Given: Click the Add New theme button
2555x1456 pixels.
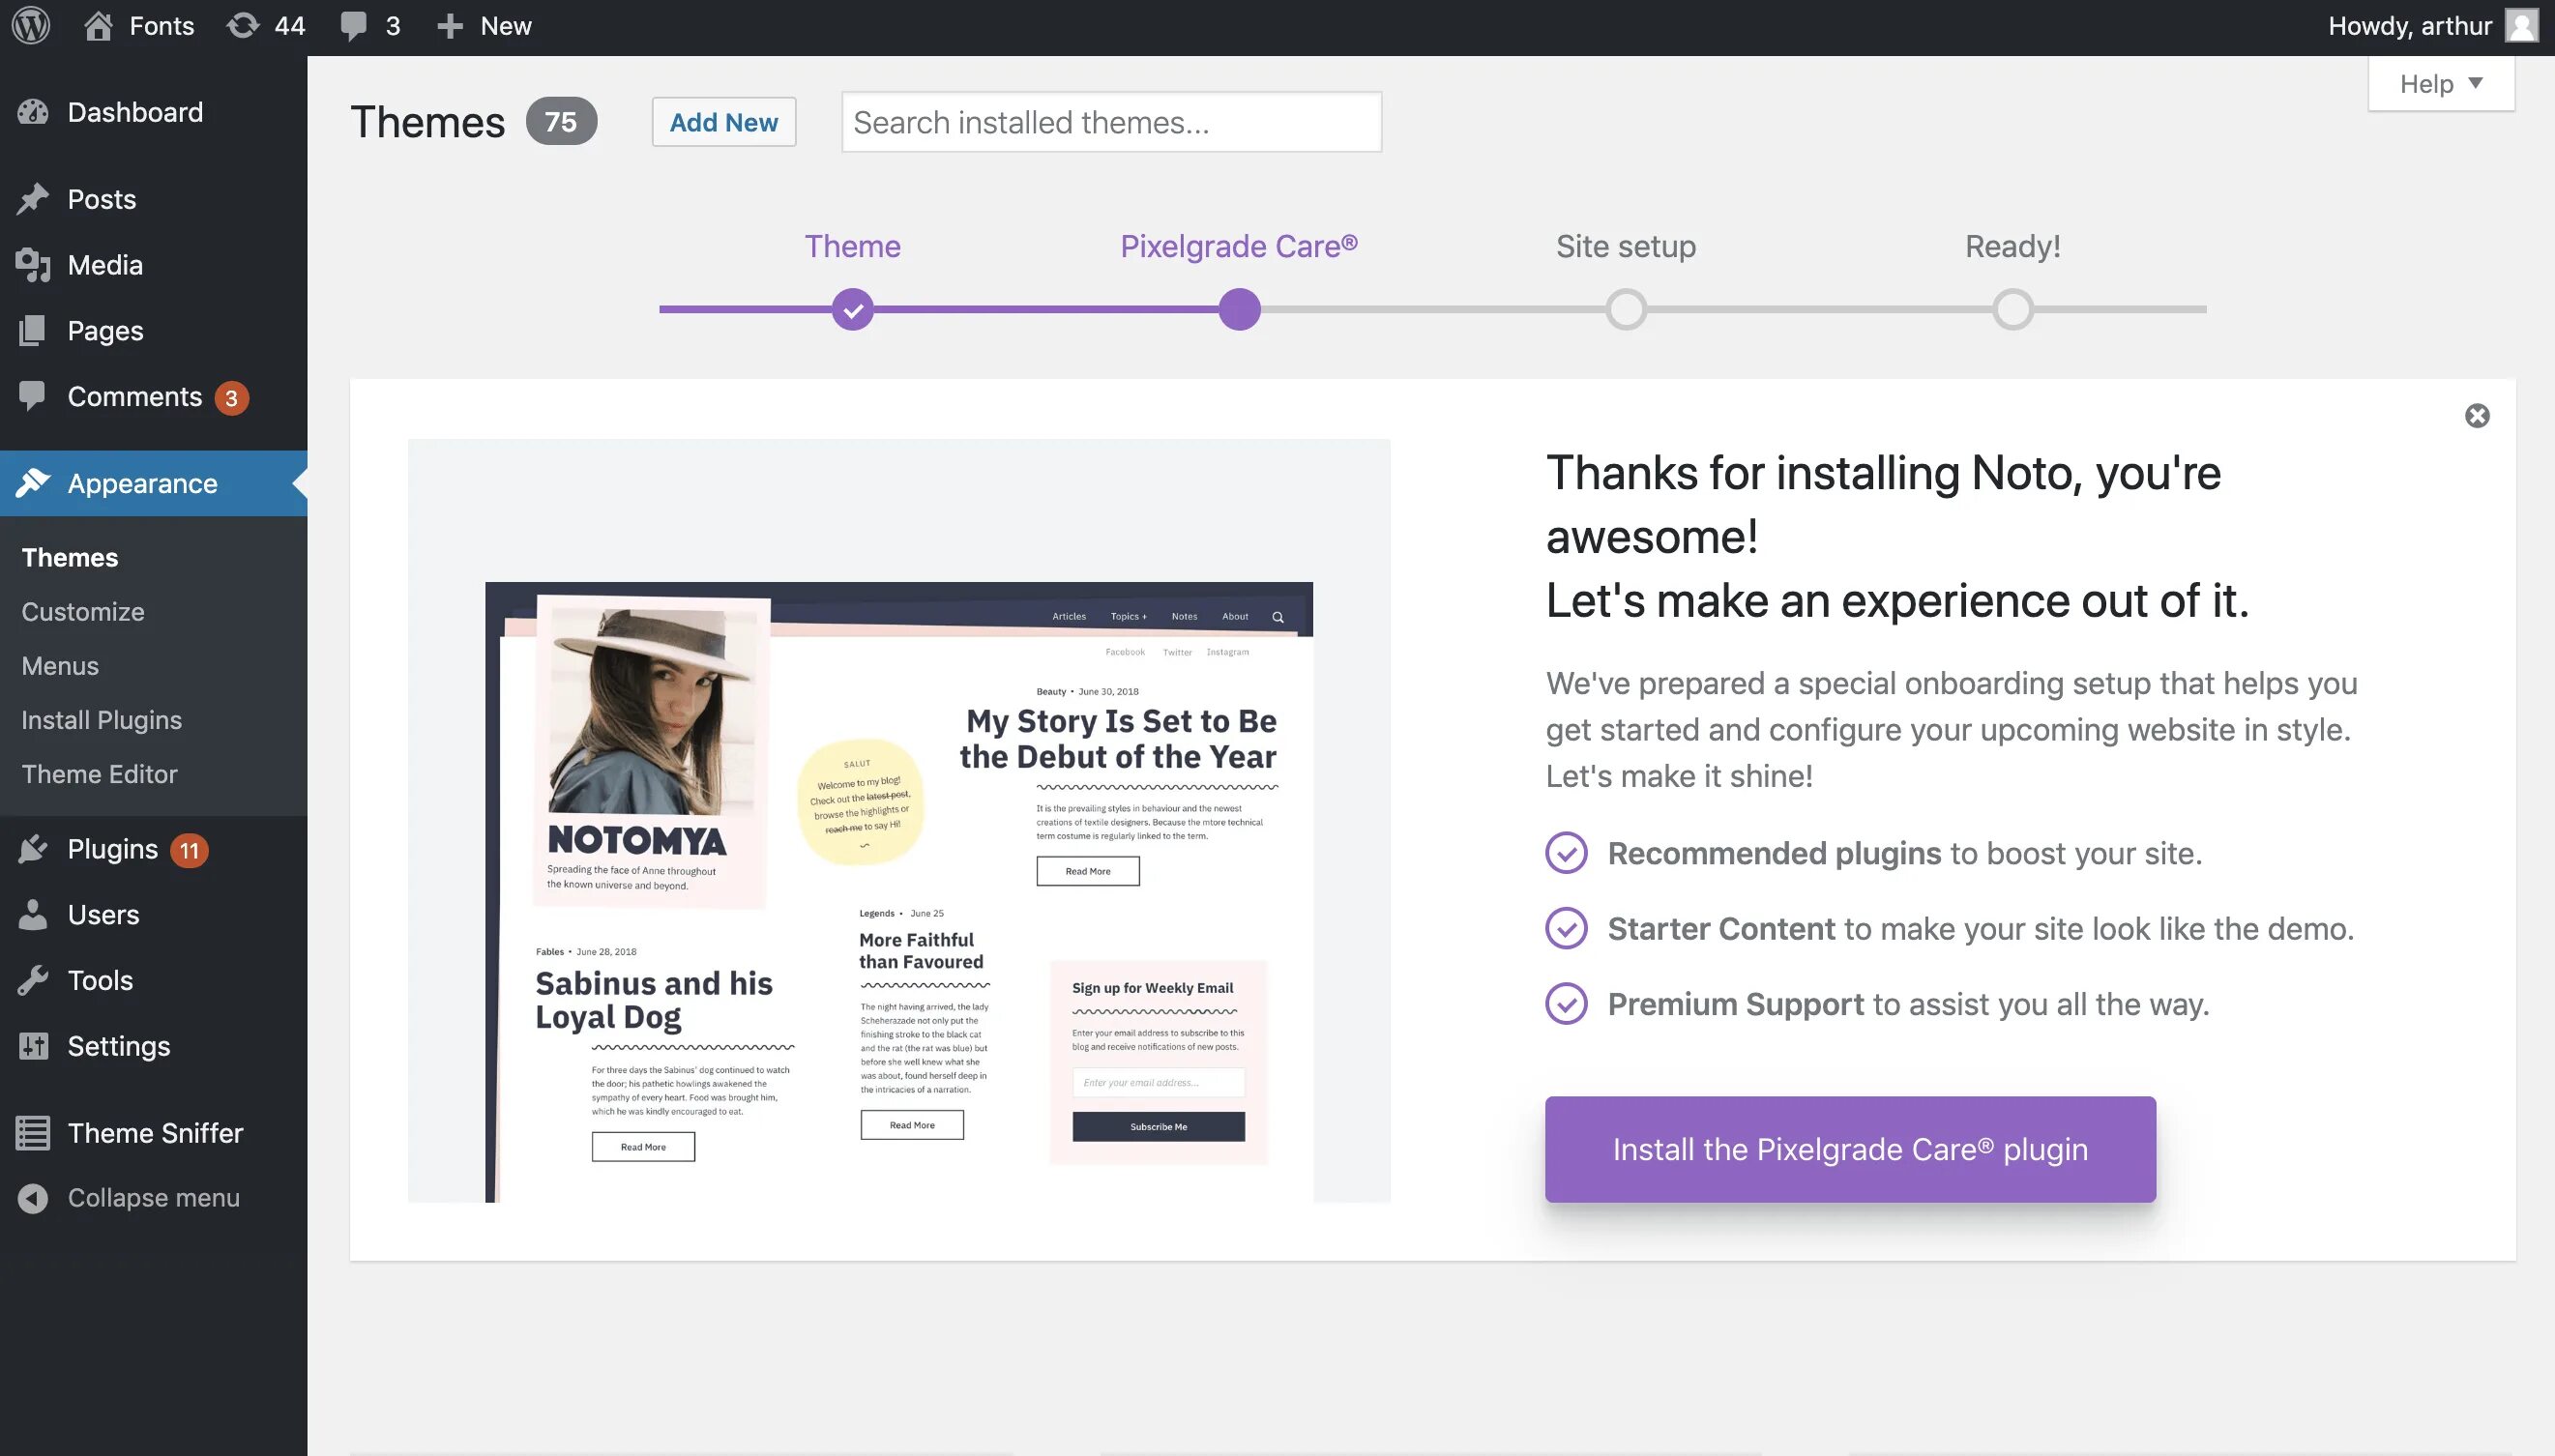Looking at the screenshot, I should 723,119.
